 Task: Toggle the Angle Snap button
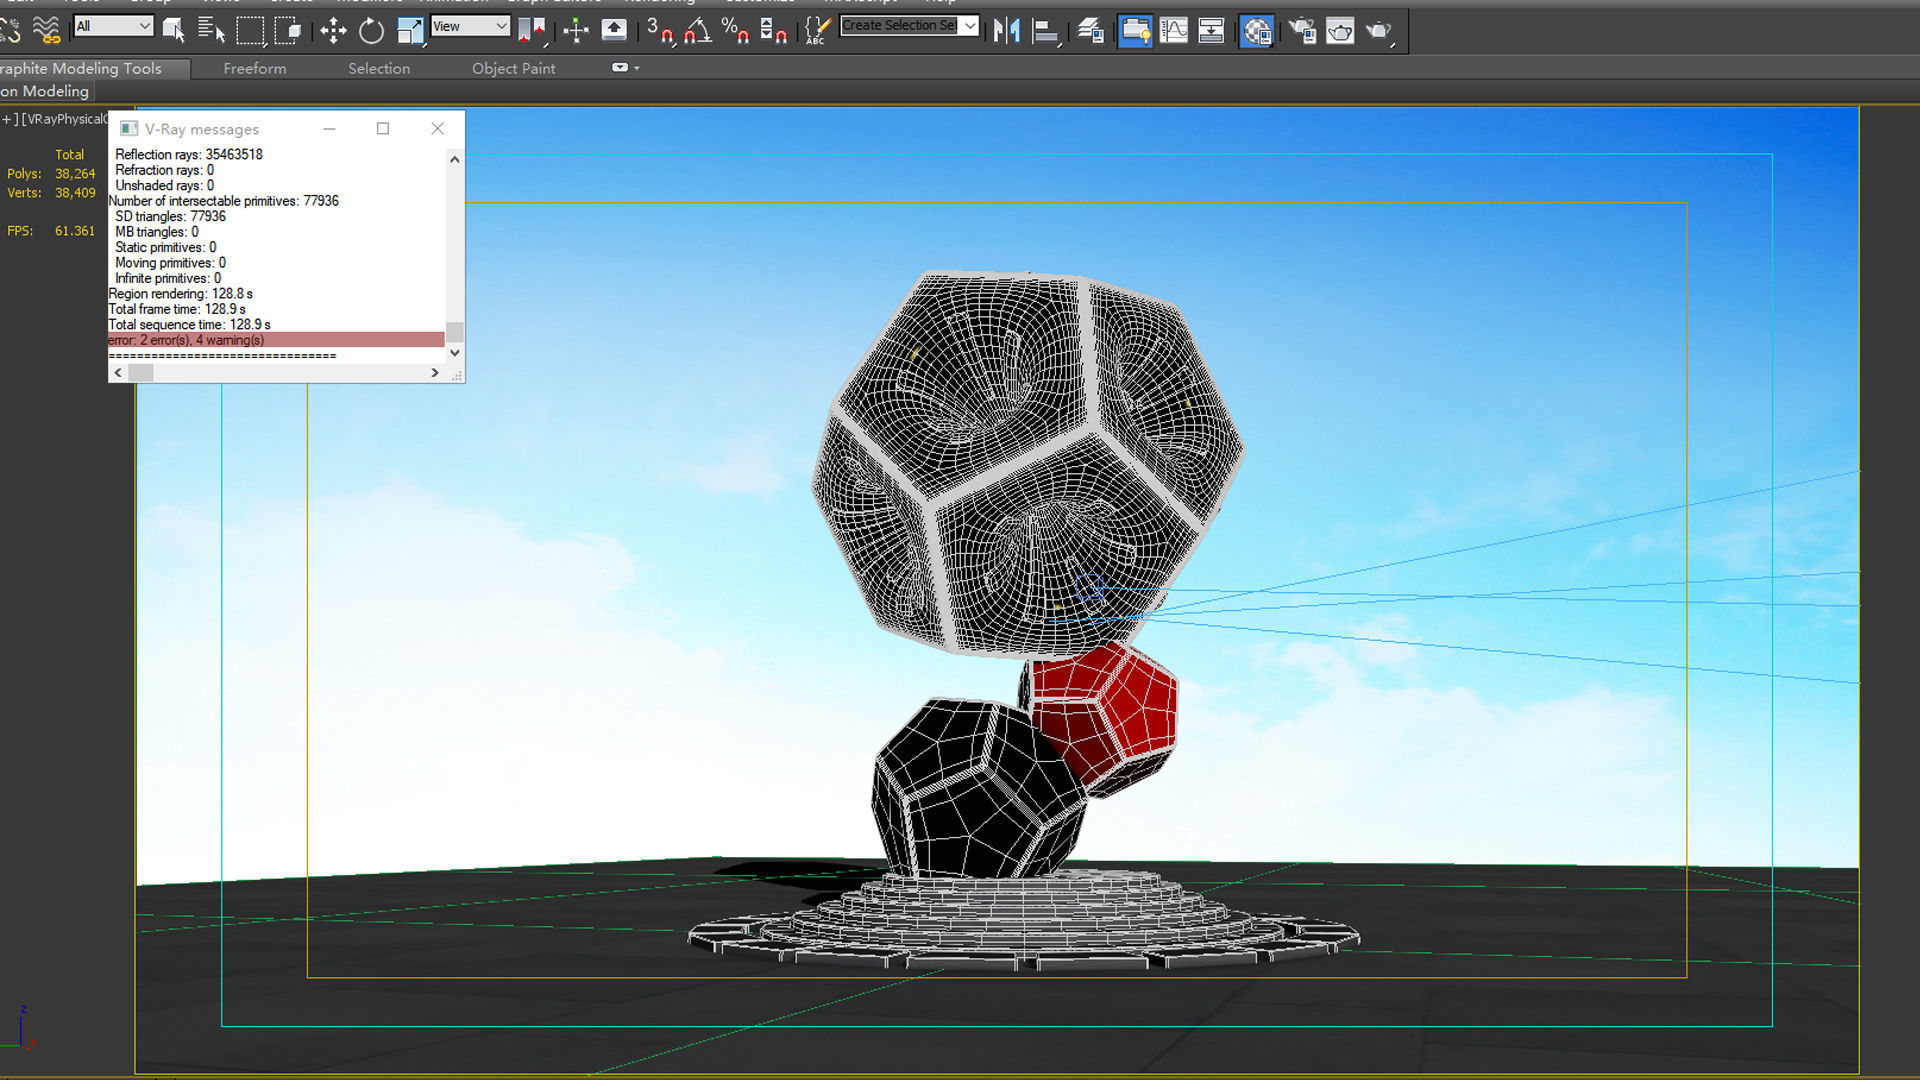tap(697, 31)
